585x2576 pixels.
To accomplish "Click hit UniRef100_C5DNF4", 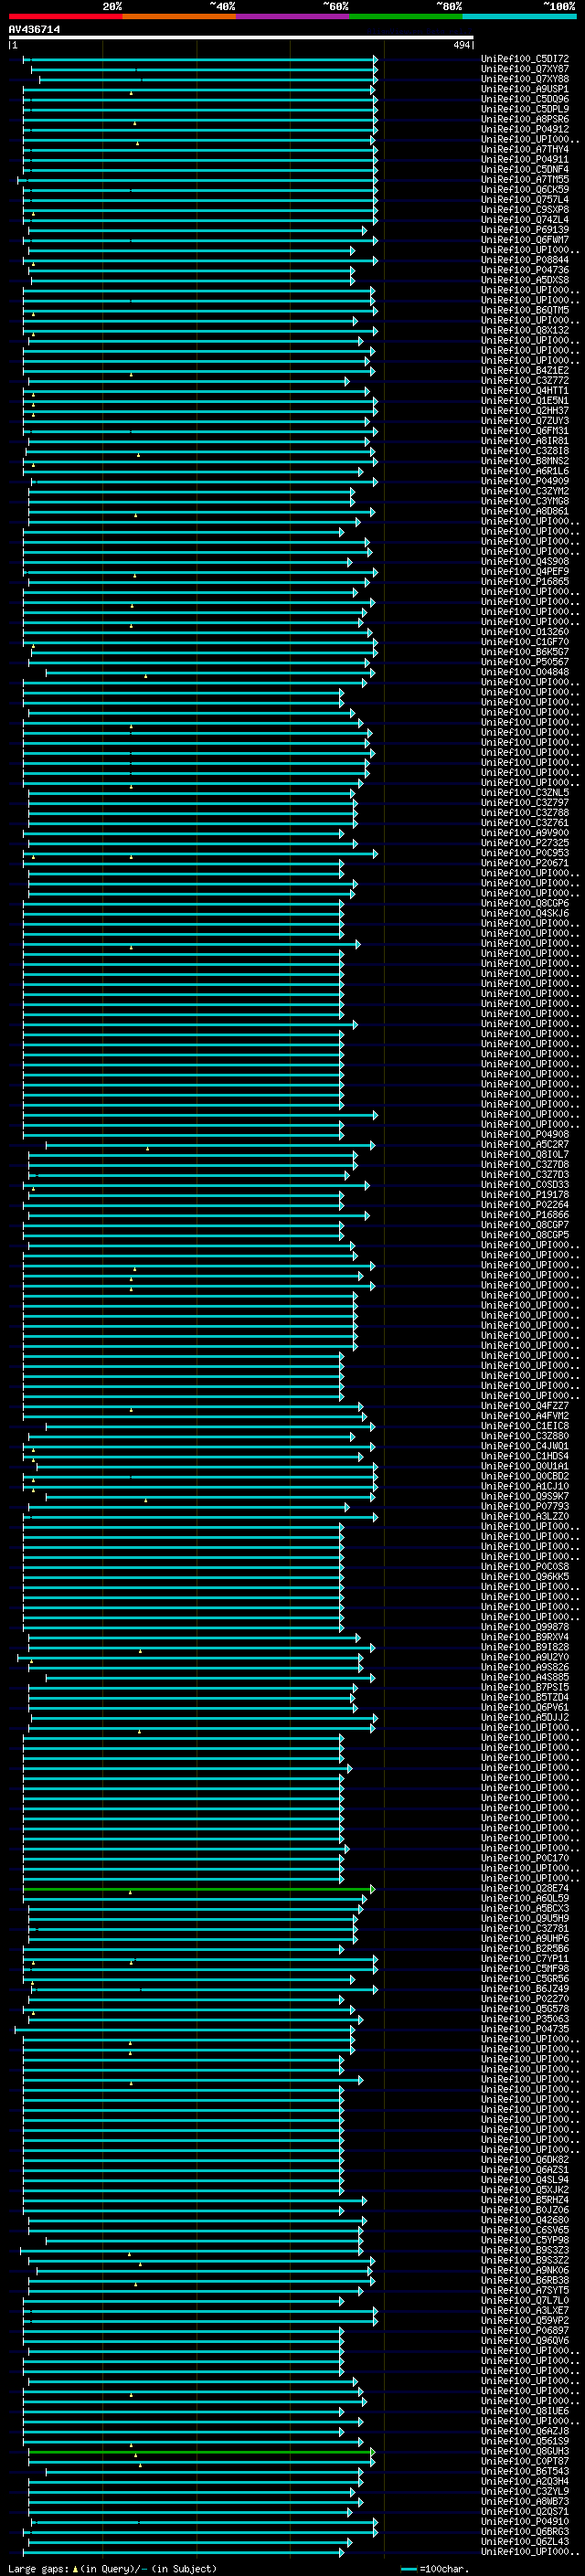I will click(525, 169).
